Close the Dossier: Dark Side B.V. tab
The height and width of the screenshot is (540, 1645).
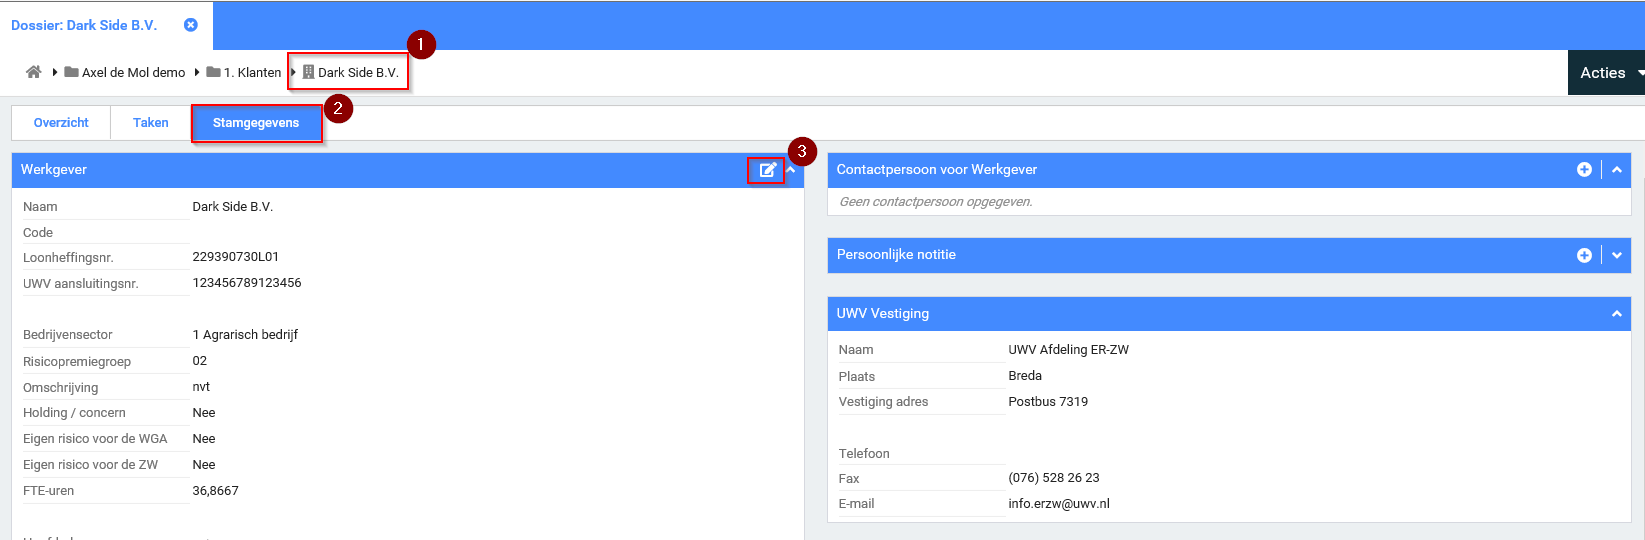[190, 25]
